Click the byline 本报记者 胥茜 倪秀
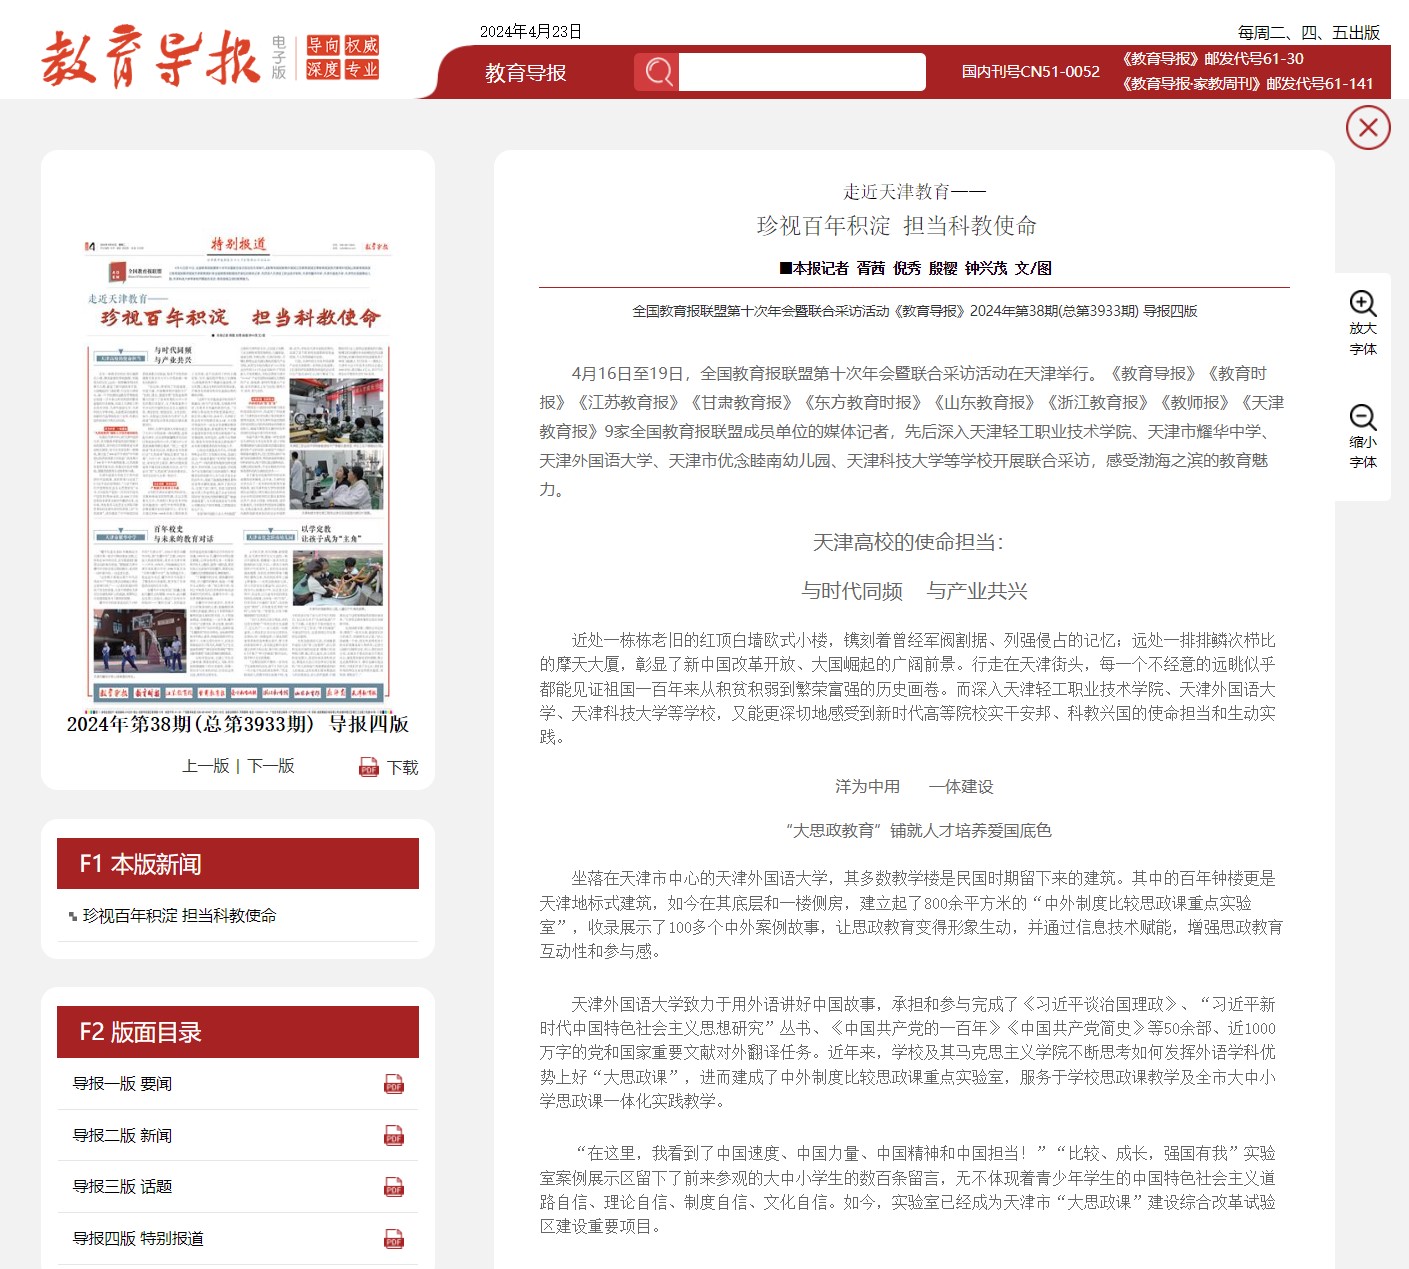 coord(851,268)
